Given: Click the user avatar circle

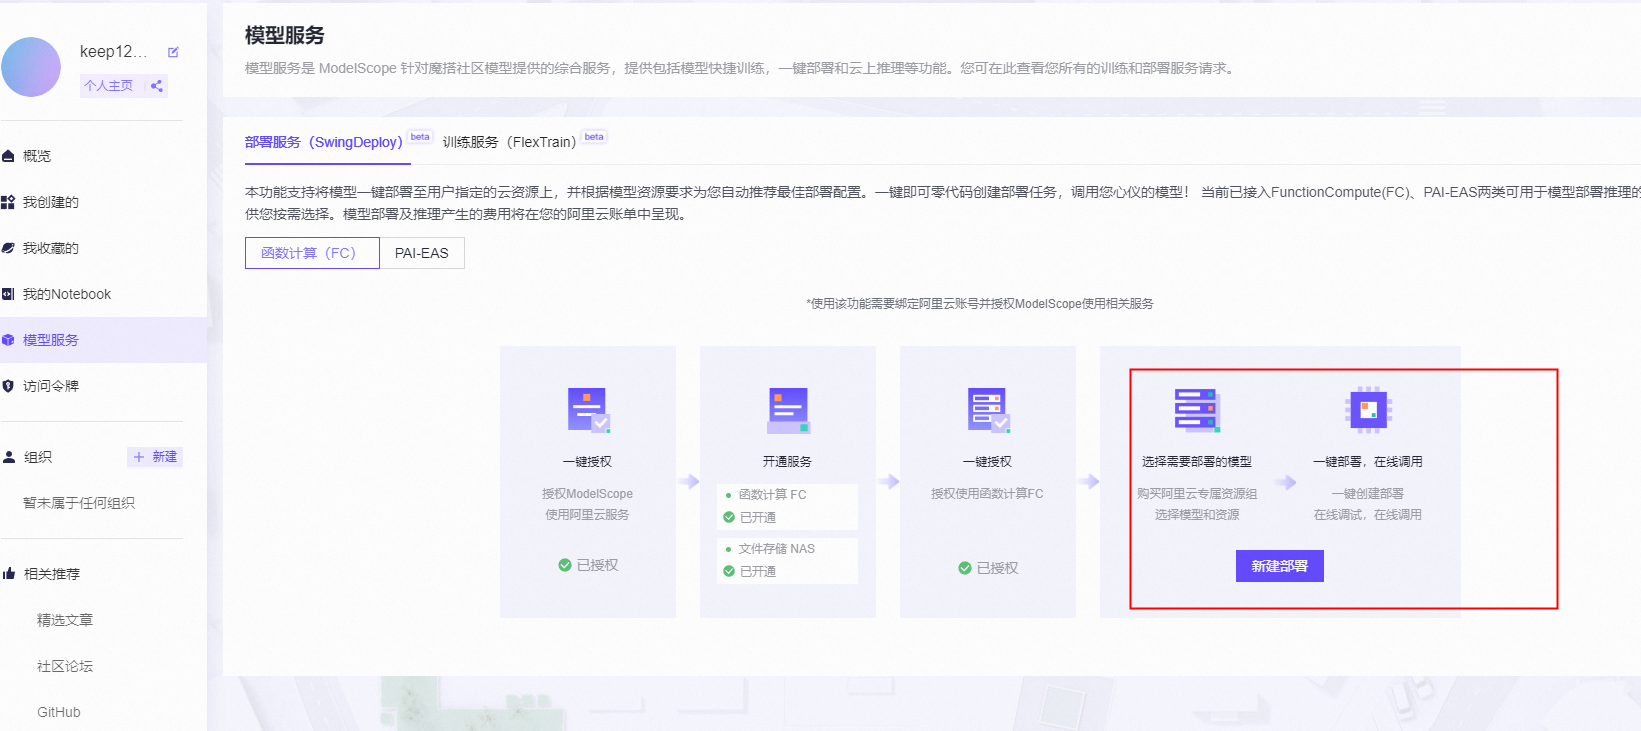Looking at the screenshot, I should (x=31, y=67).
